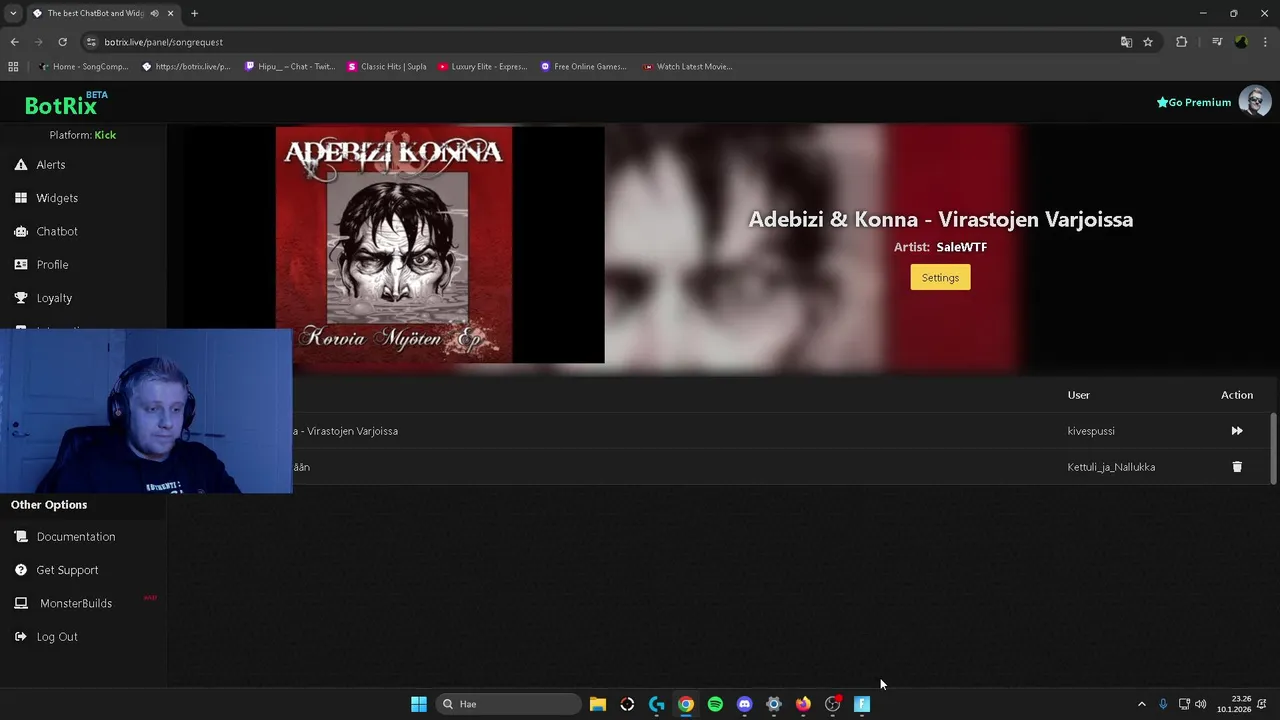Image resolution: width=1280 pixels, height=720 pixels.
Task: Open Spotify from the taskbar
Action: [x=715, y=704]
